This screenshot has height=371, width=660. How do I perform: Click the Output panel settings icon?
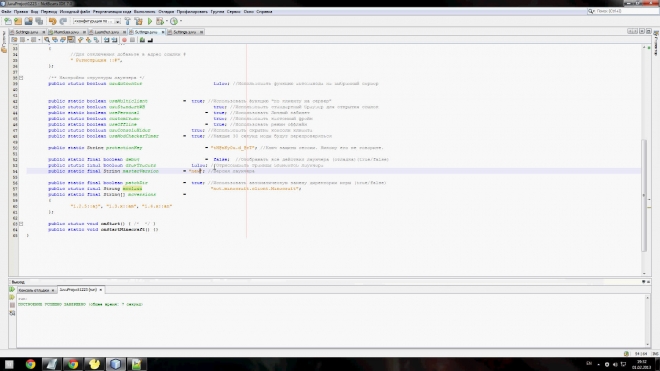[x=12, y=313]
